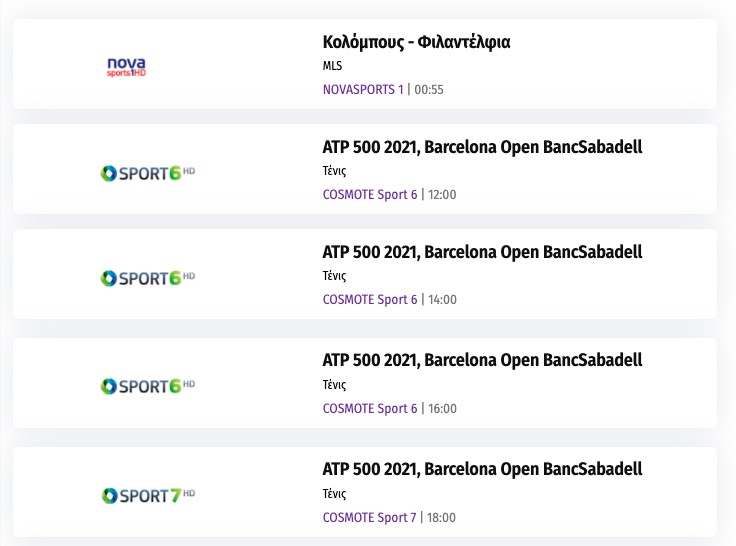The width and height of the screenshot is (736, 546).
Task: Open Barcelona Open title in the 16:00 listing
Action: 482,360
